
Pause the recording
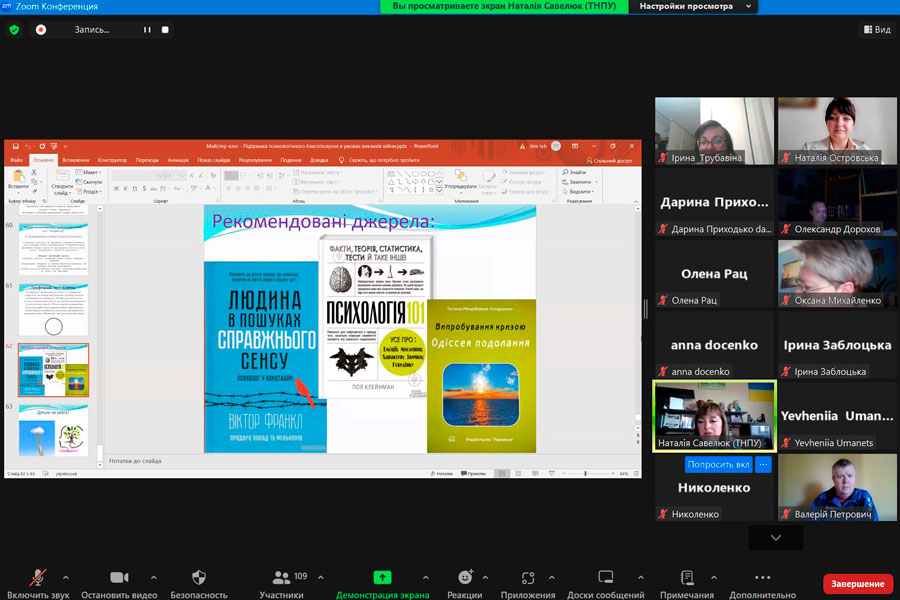(x=147, y=30)
